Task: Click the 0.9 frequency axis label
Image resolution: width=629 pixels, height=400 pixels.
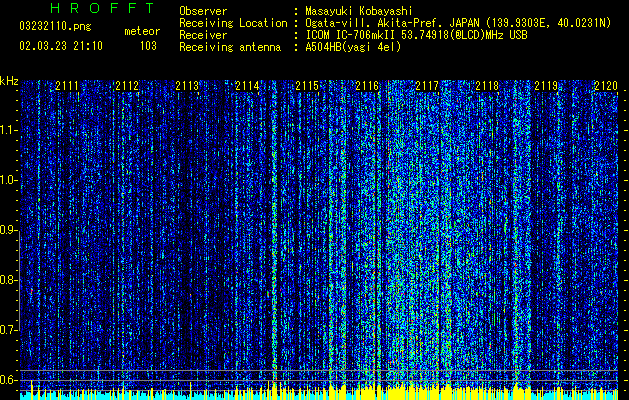Action: click(x=9, y=230)
